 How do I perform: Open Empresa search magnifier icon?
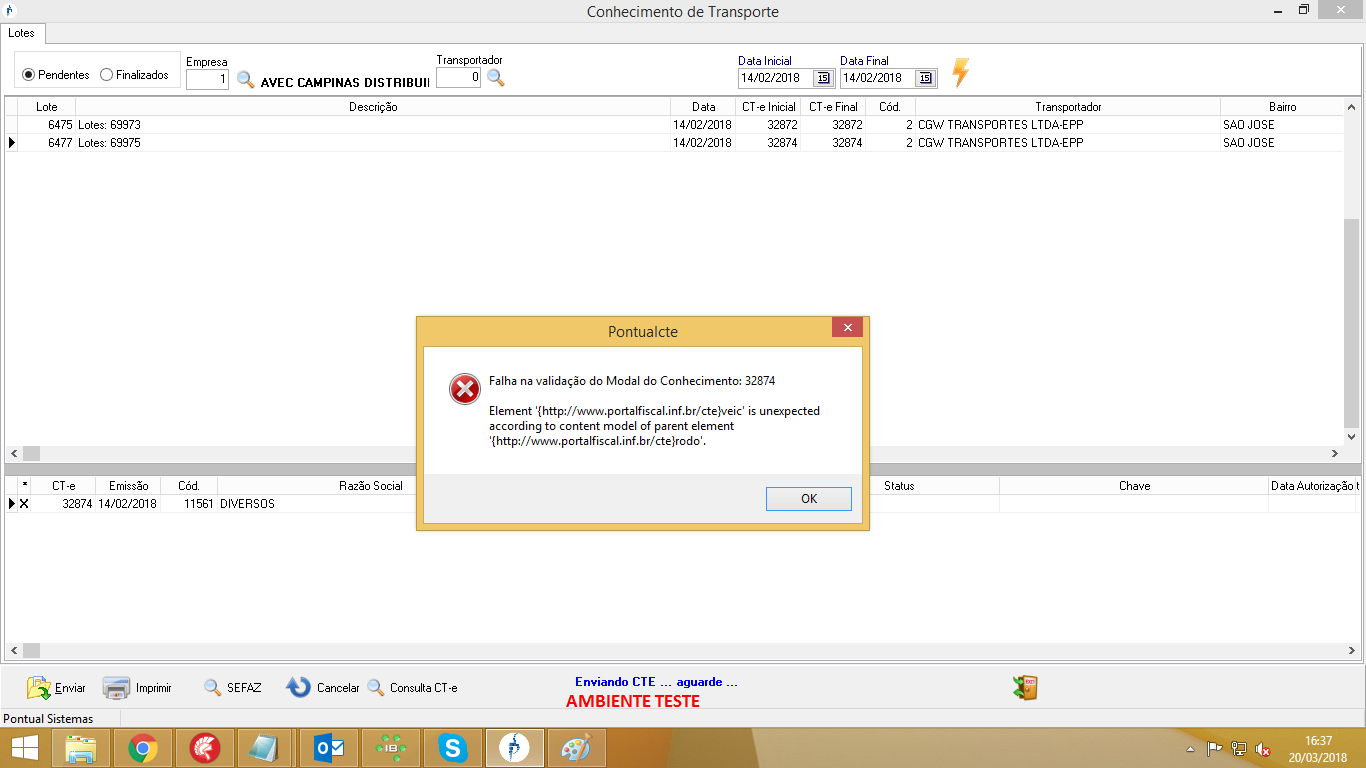[x=246, y=79]
